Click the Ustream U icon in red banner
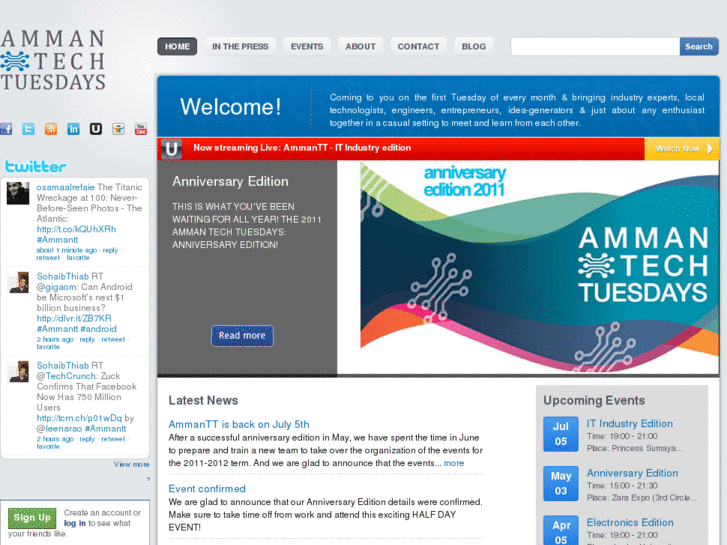The width and height of the screenshot is (727, 545). coord(172,149)
